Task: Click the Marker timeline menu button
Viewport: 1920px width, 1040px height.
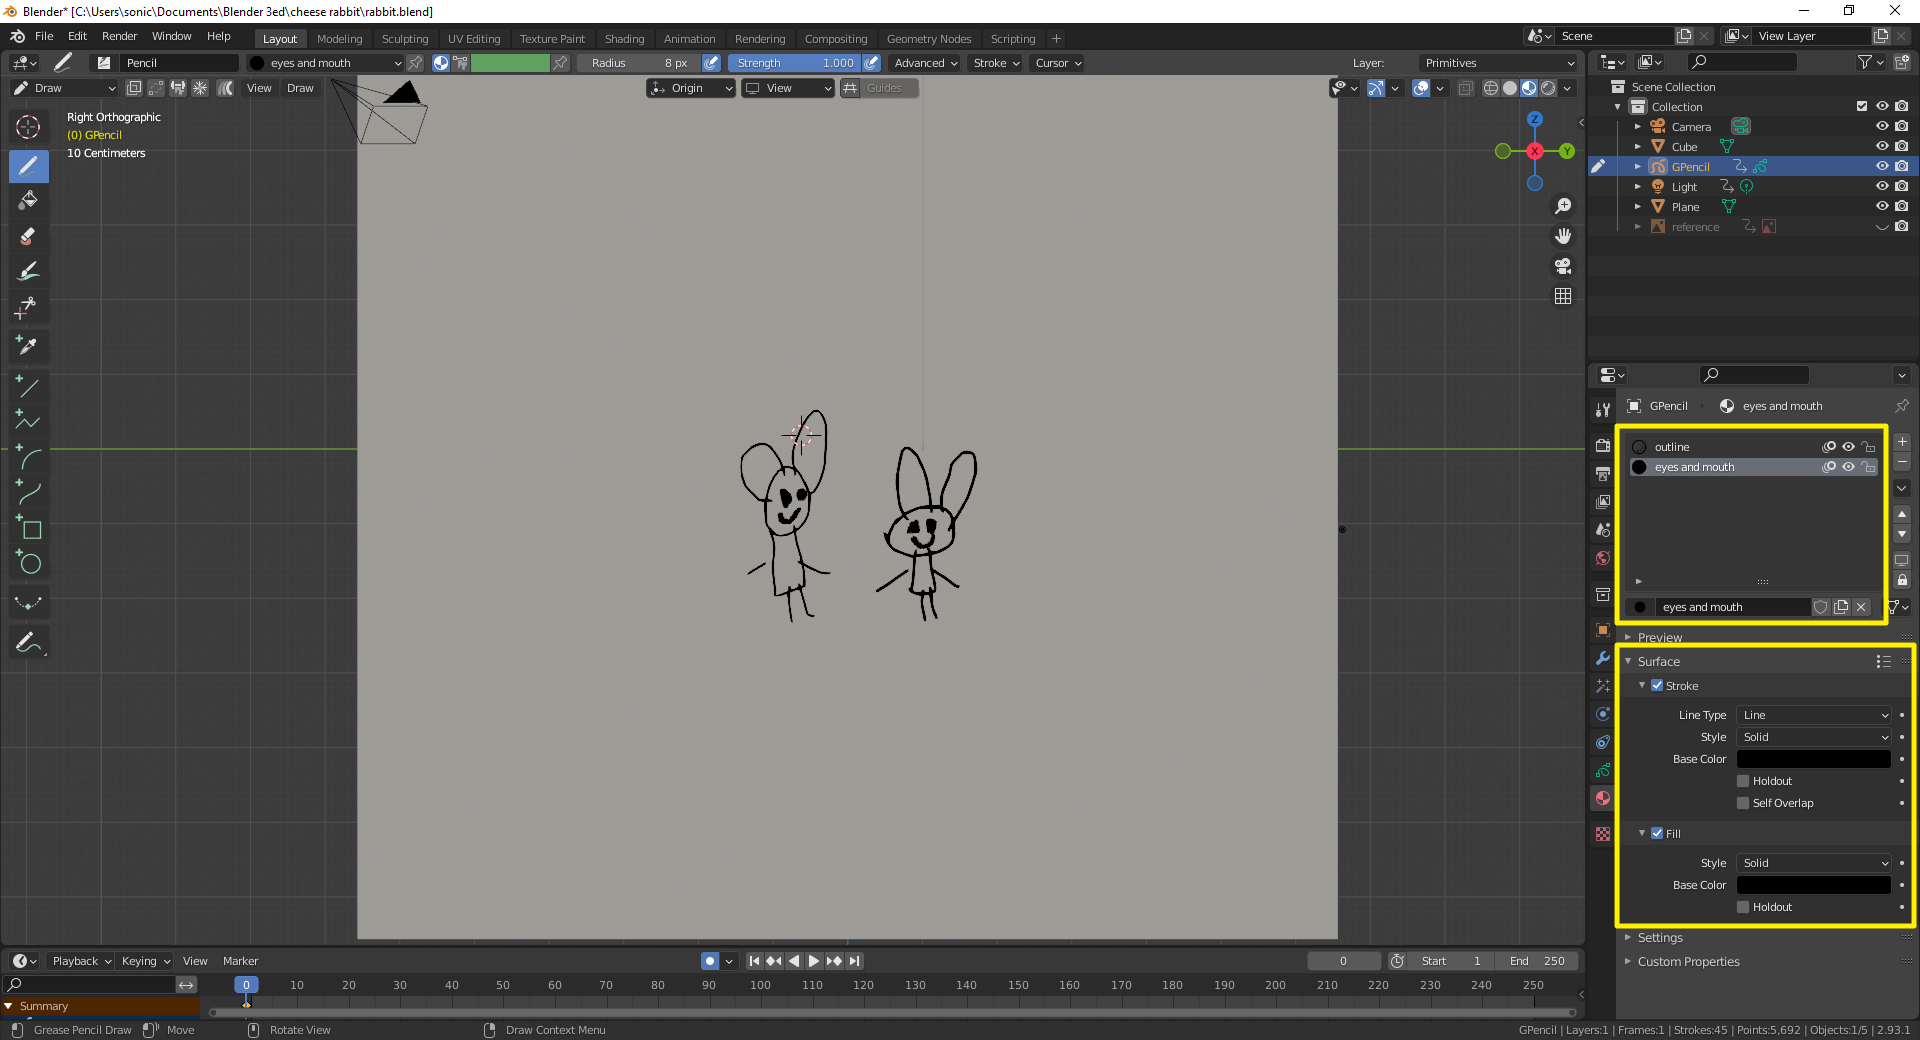Action: click(x=240, y=961)
